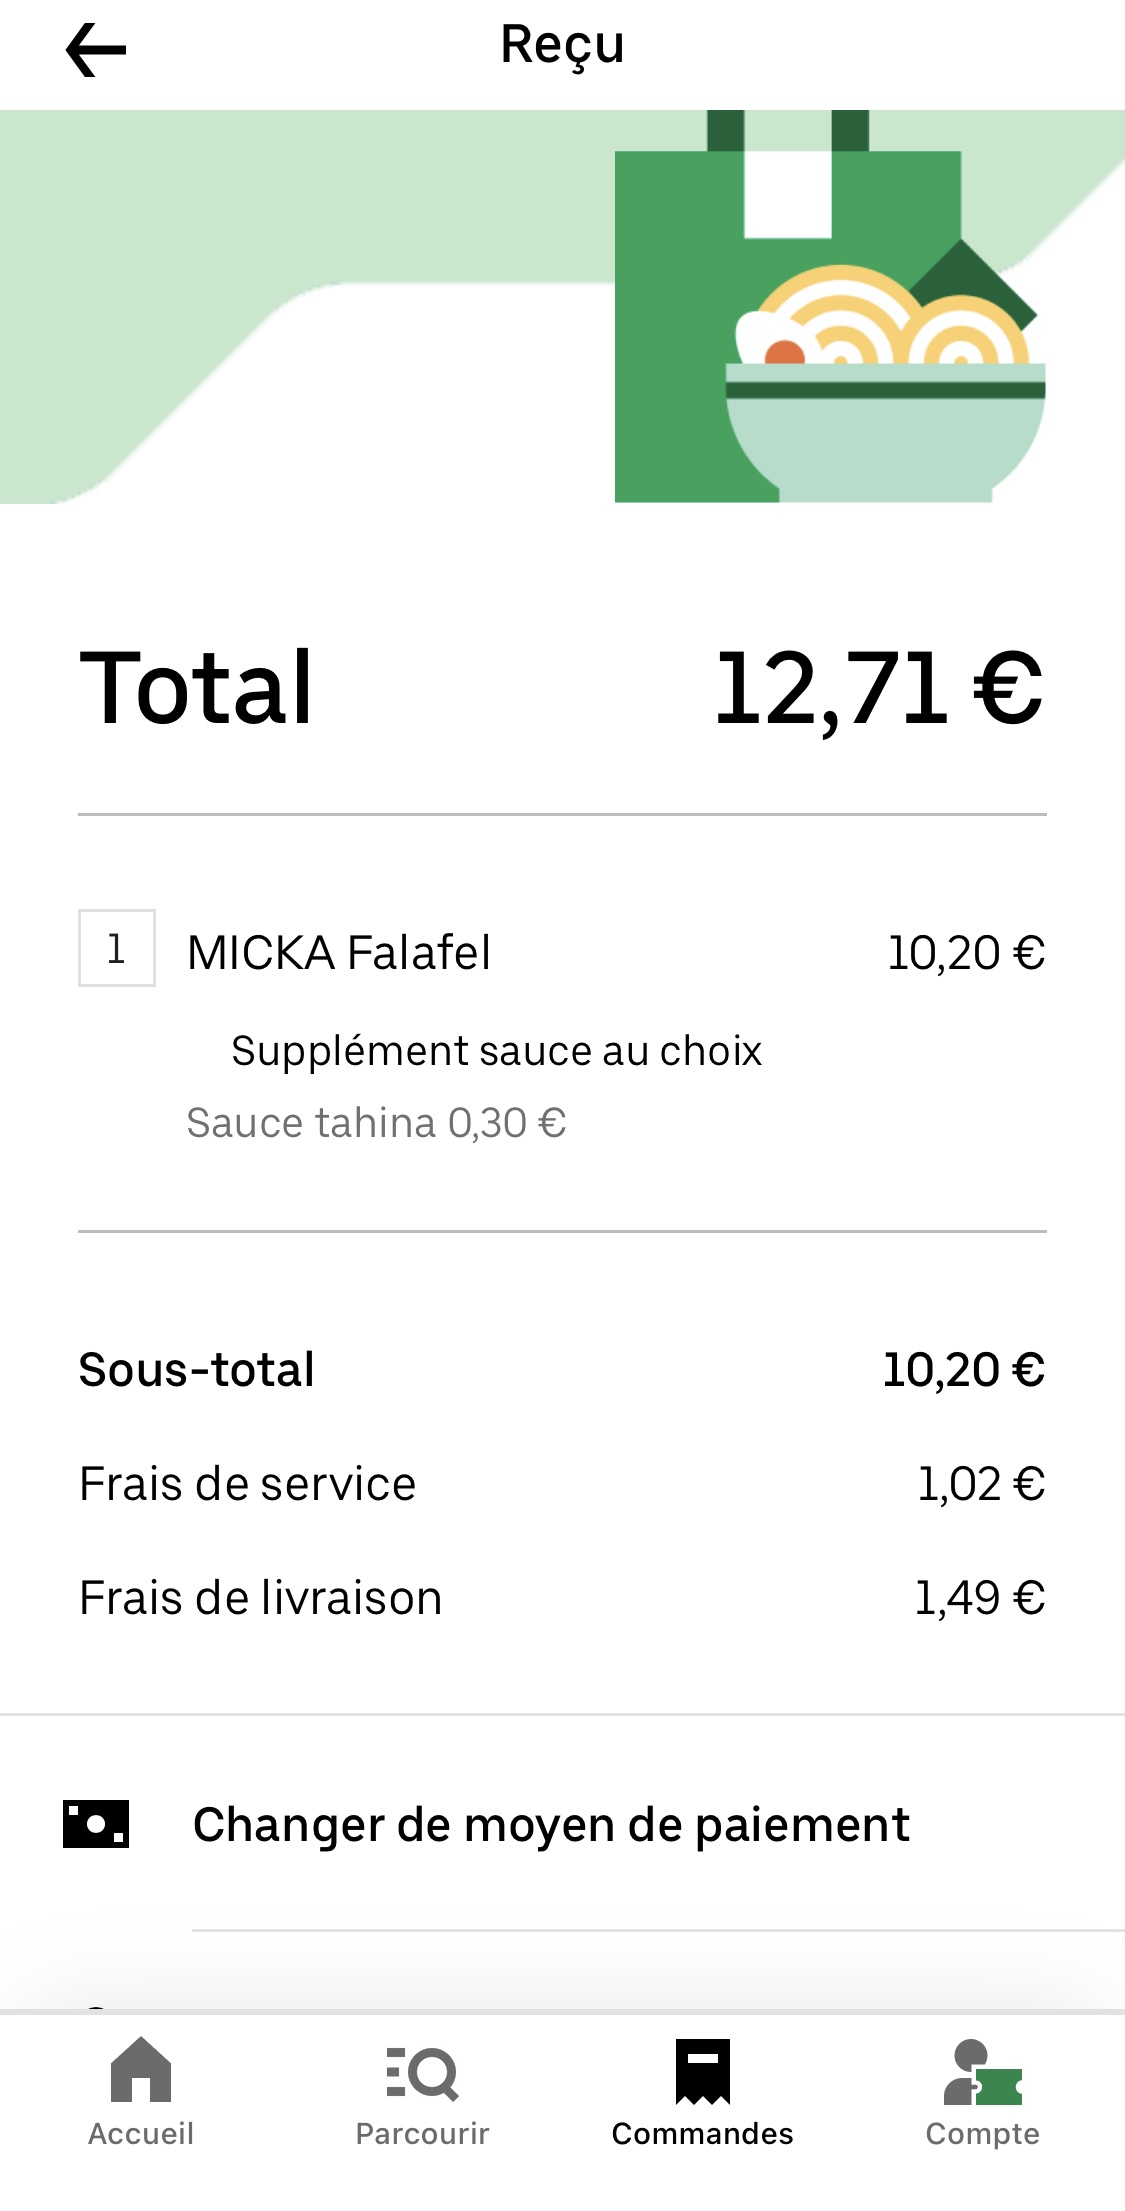Tap Supplément sauce au choix text
Image resolution: width=1125 pixels, height=2211 pixels.
point(496,1051)
